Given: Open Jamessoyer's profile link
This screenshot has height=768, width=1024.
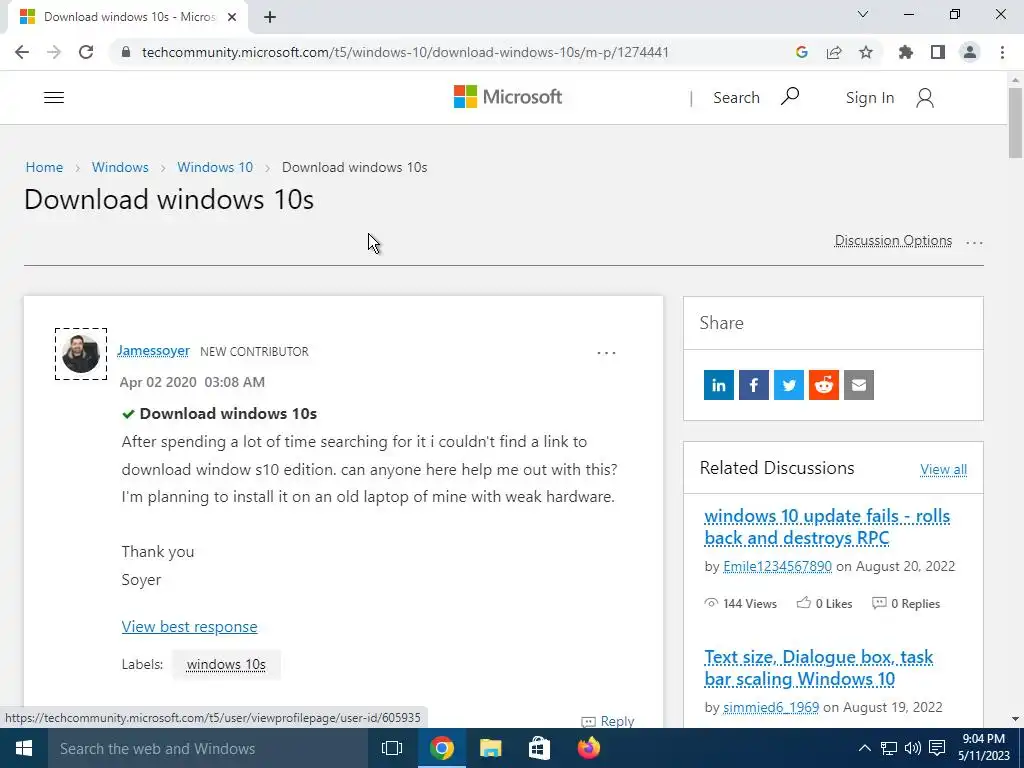Looking at the screenshot, I should 153,351.
